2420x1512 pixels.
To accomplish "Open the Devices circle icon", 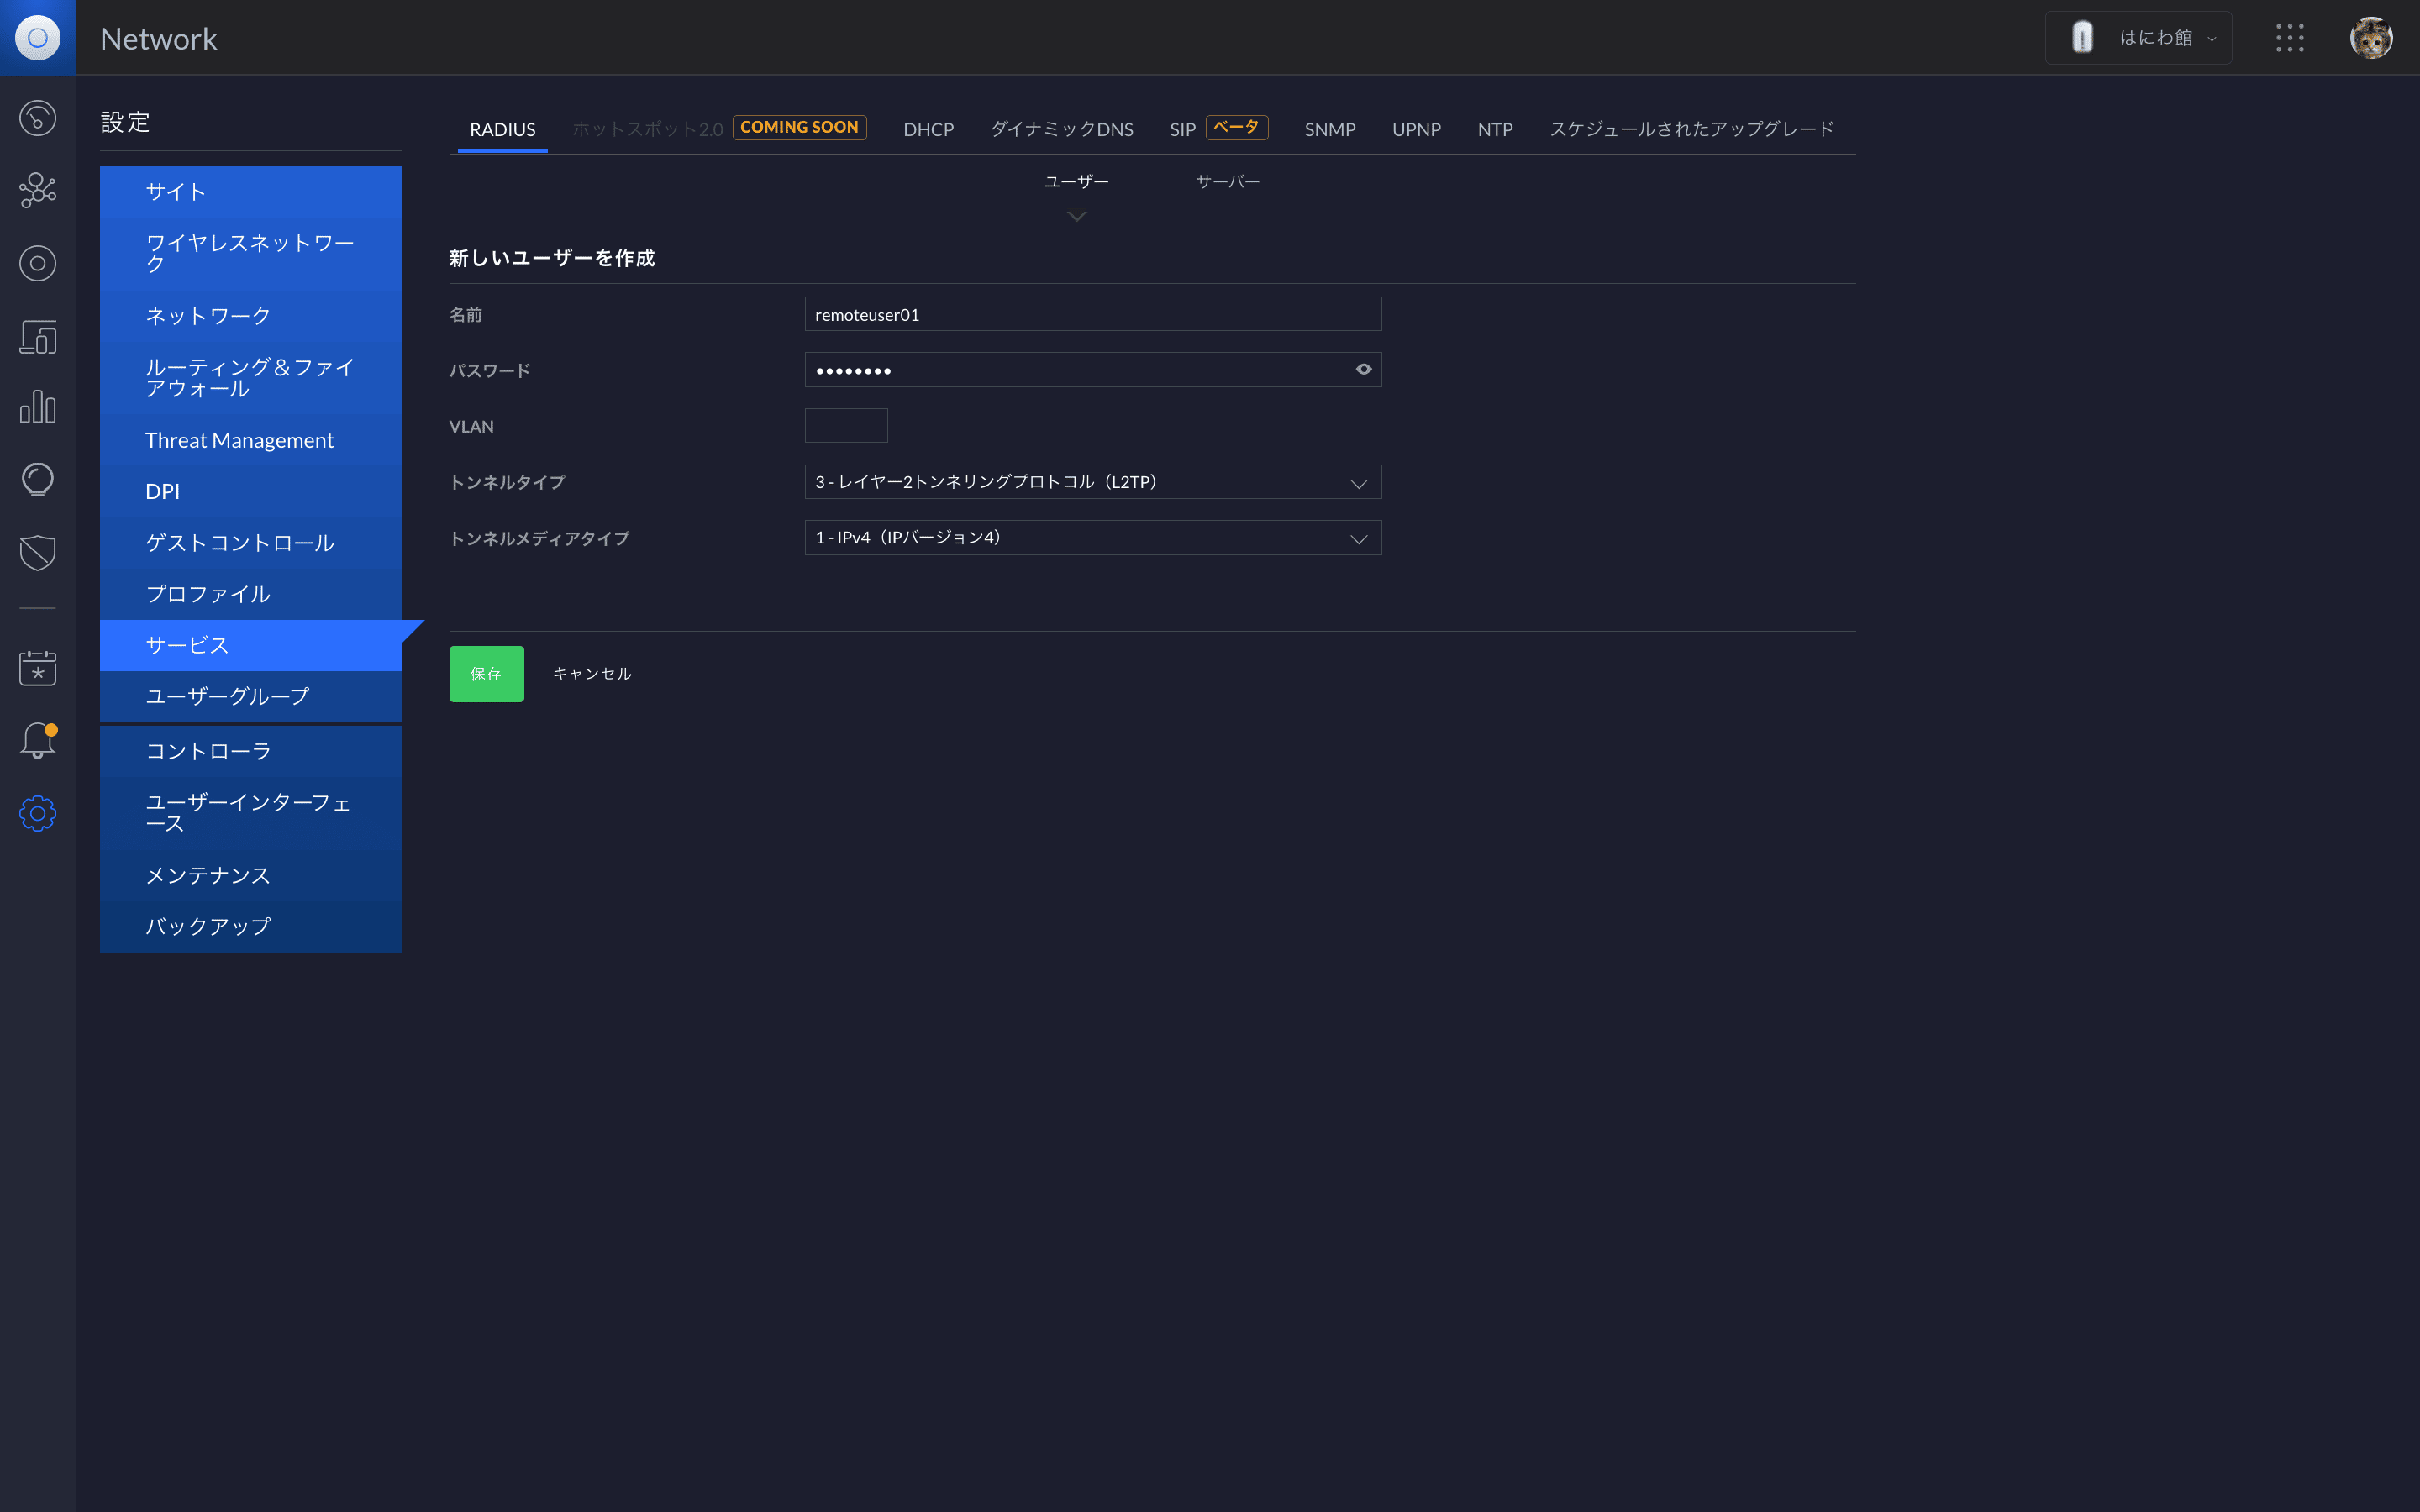I will 37,263.
